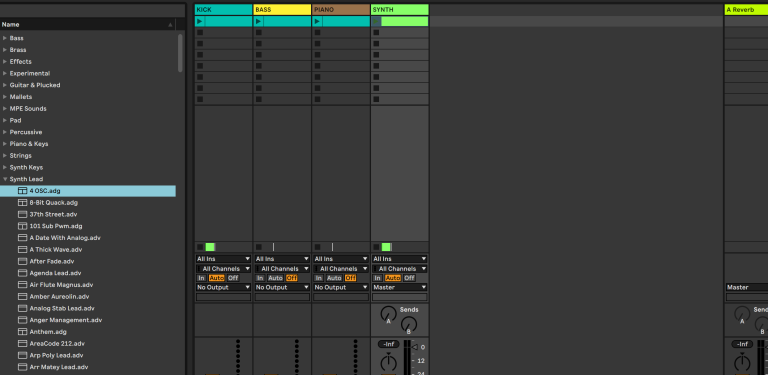
Task: Click the A Thick Wave.adv preset icon
Action: pyautogui.click(x=22, y=250)
